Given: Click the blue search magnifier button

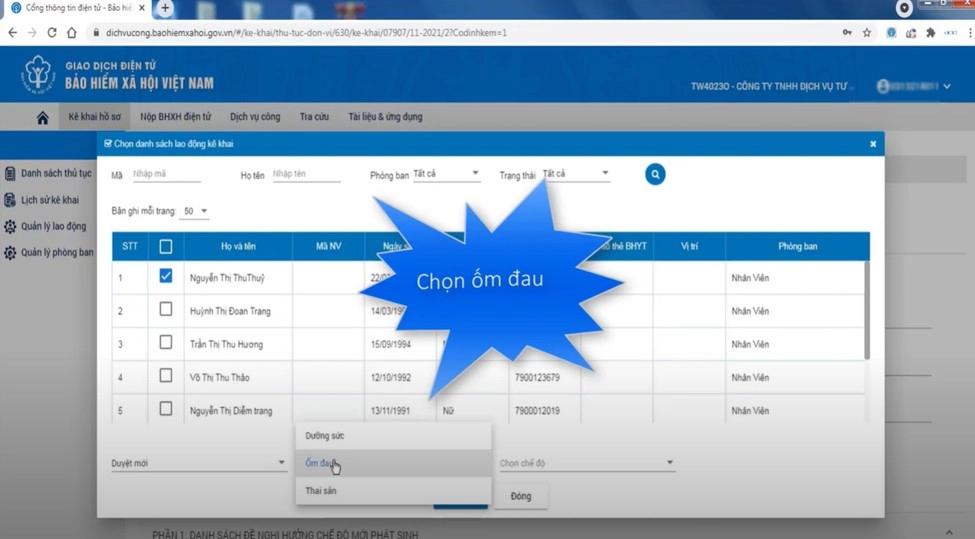Looking at the screenshot, I should coord(655,174).
